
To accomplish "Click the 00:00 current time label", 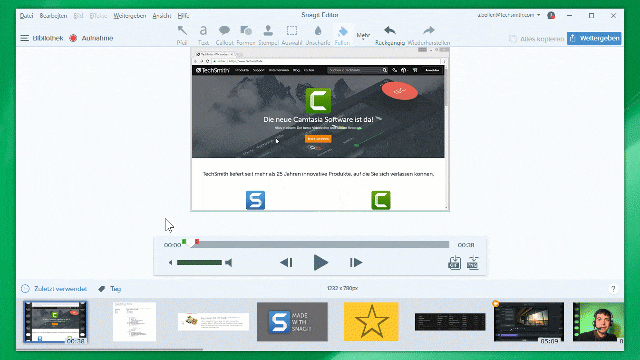I will click(172, 245).
